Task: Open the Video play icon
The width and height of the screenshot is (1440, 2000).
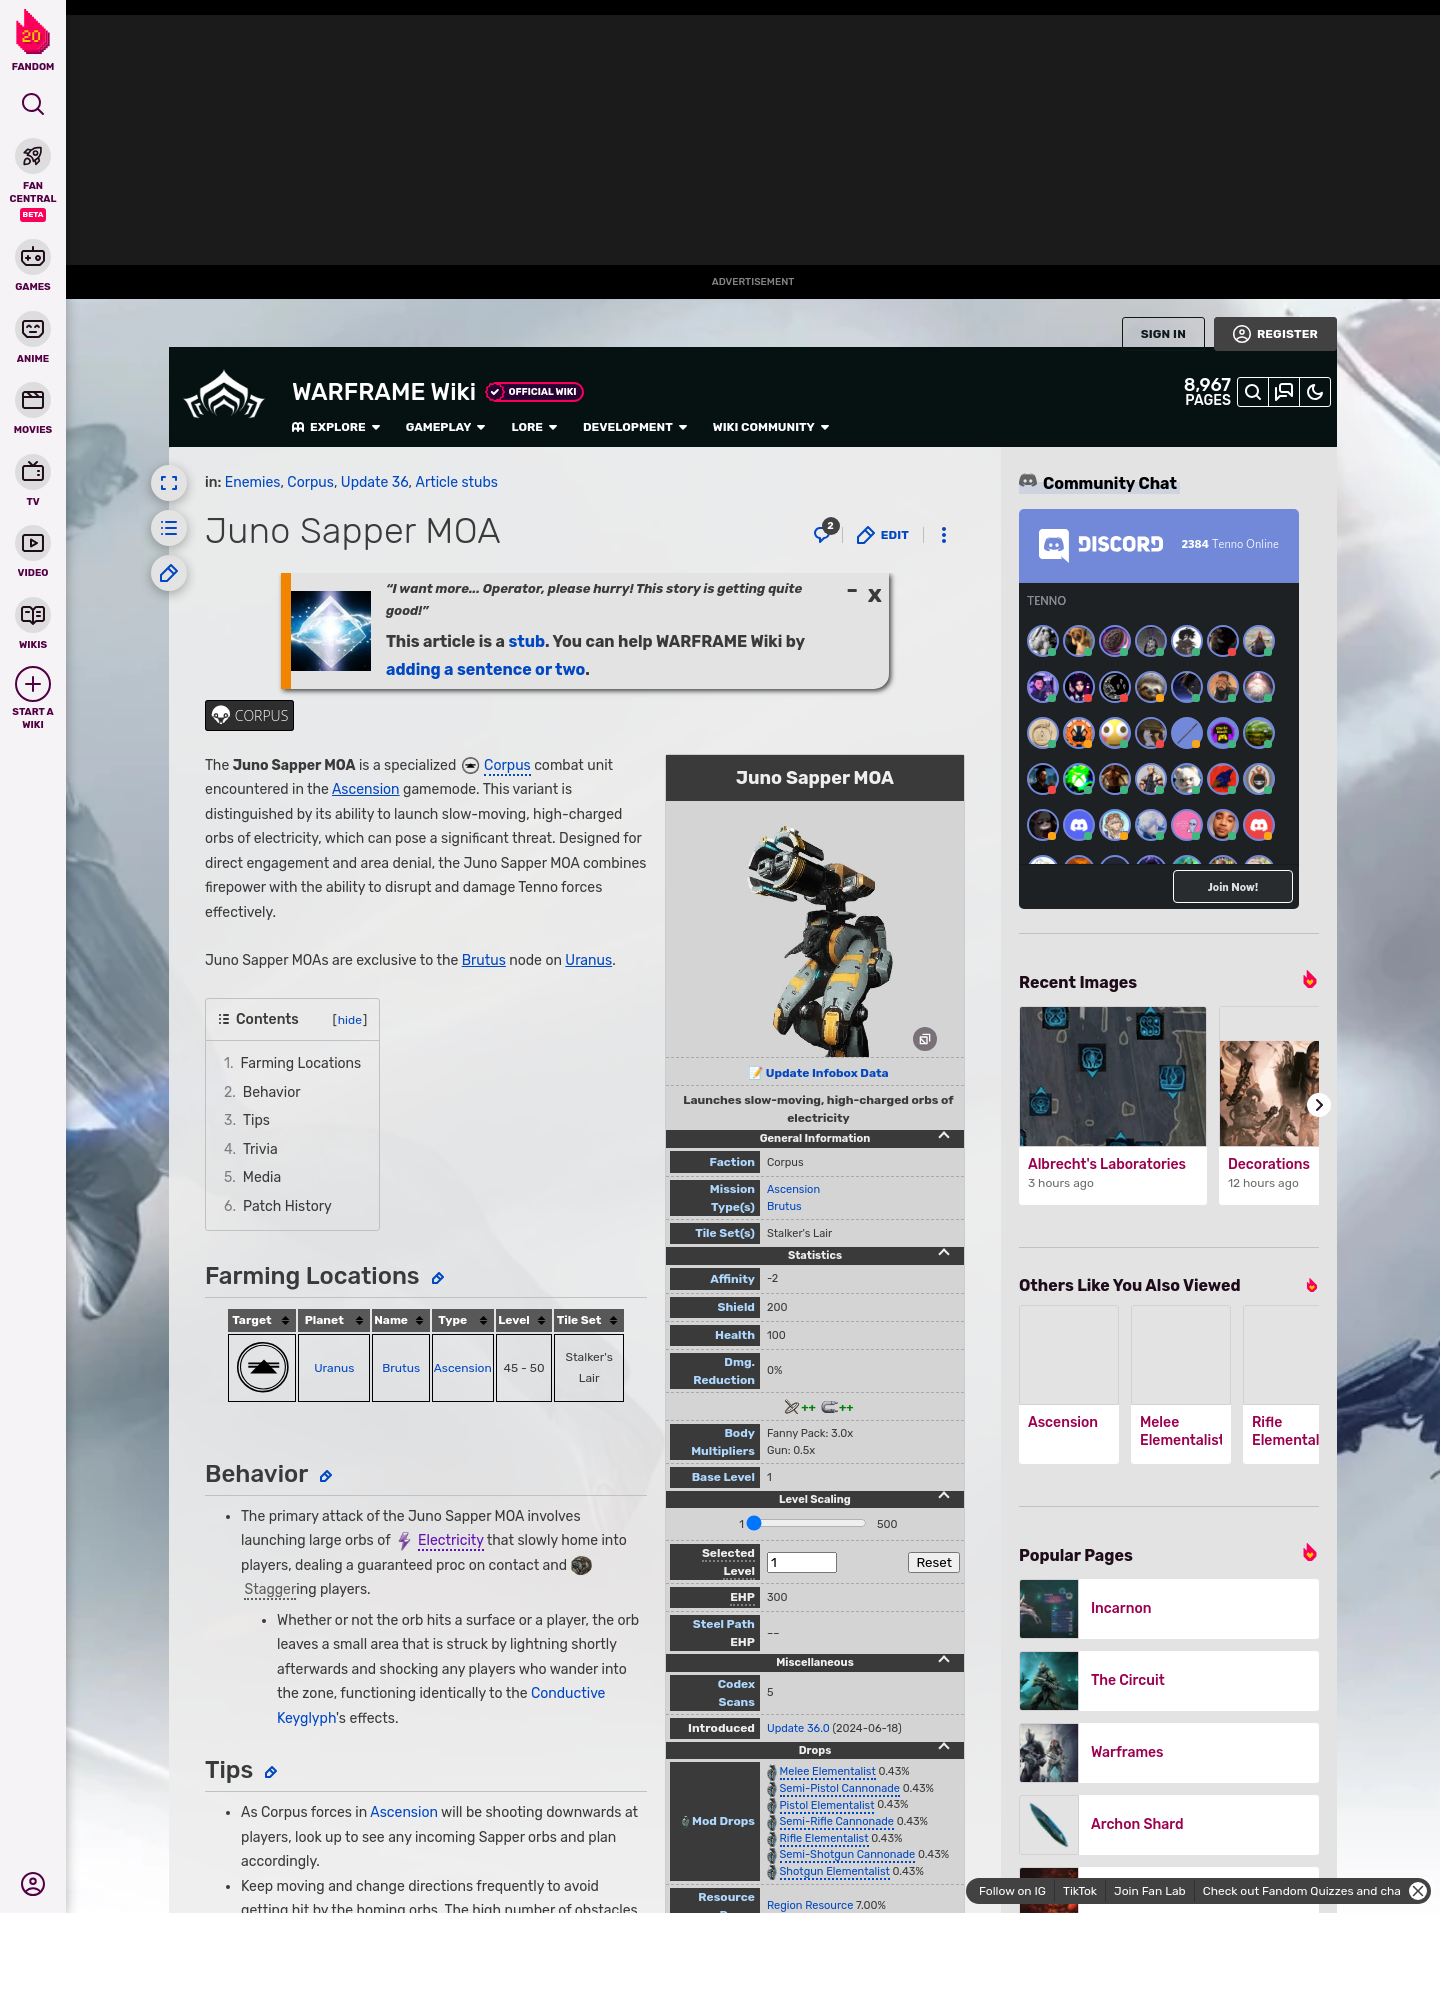Action: (x=33, y=543)
